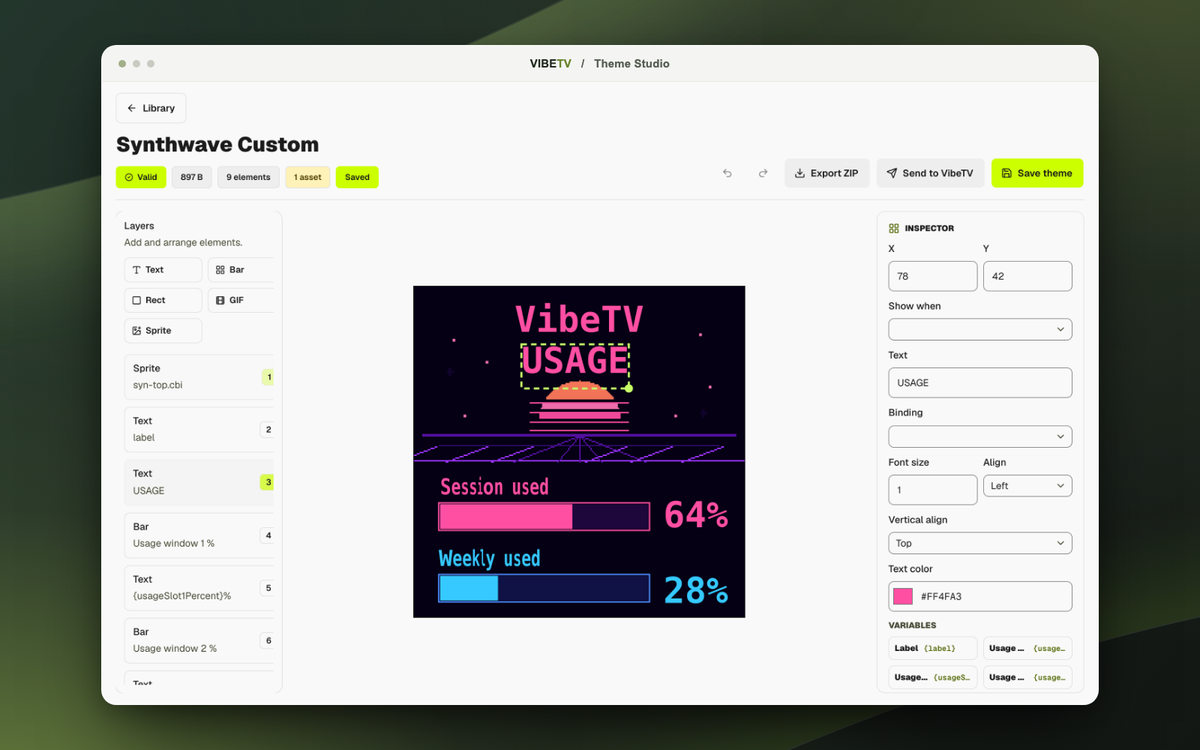
Task: Click the 1 asset badge
Action: pos(308,177)
